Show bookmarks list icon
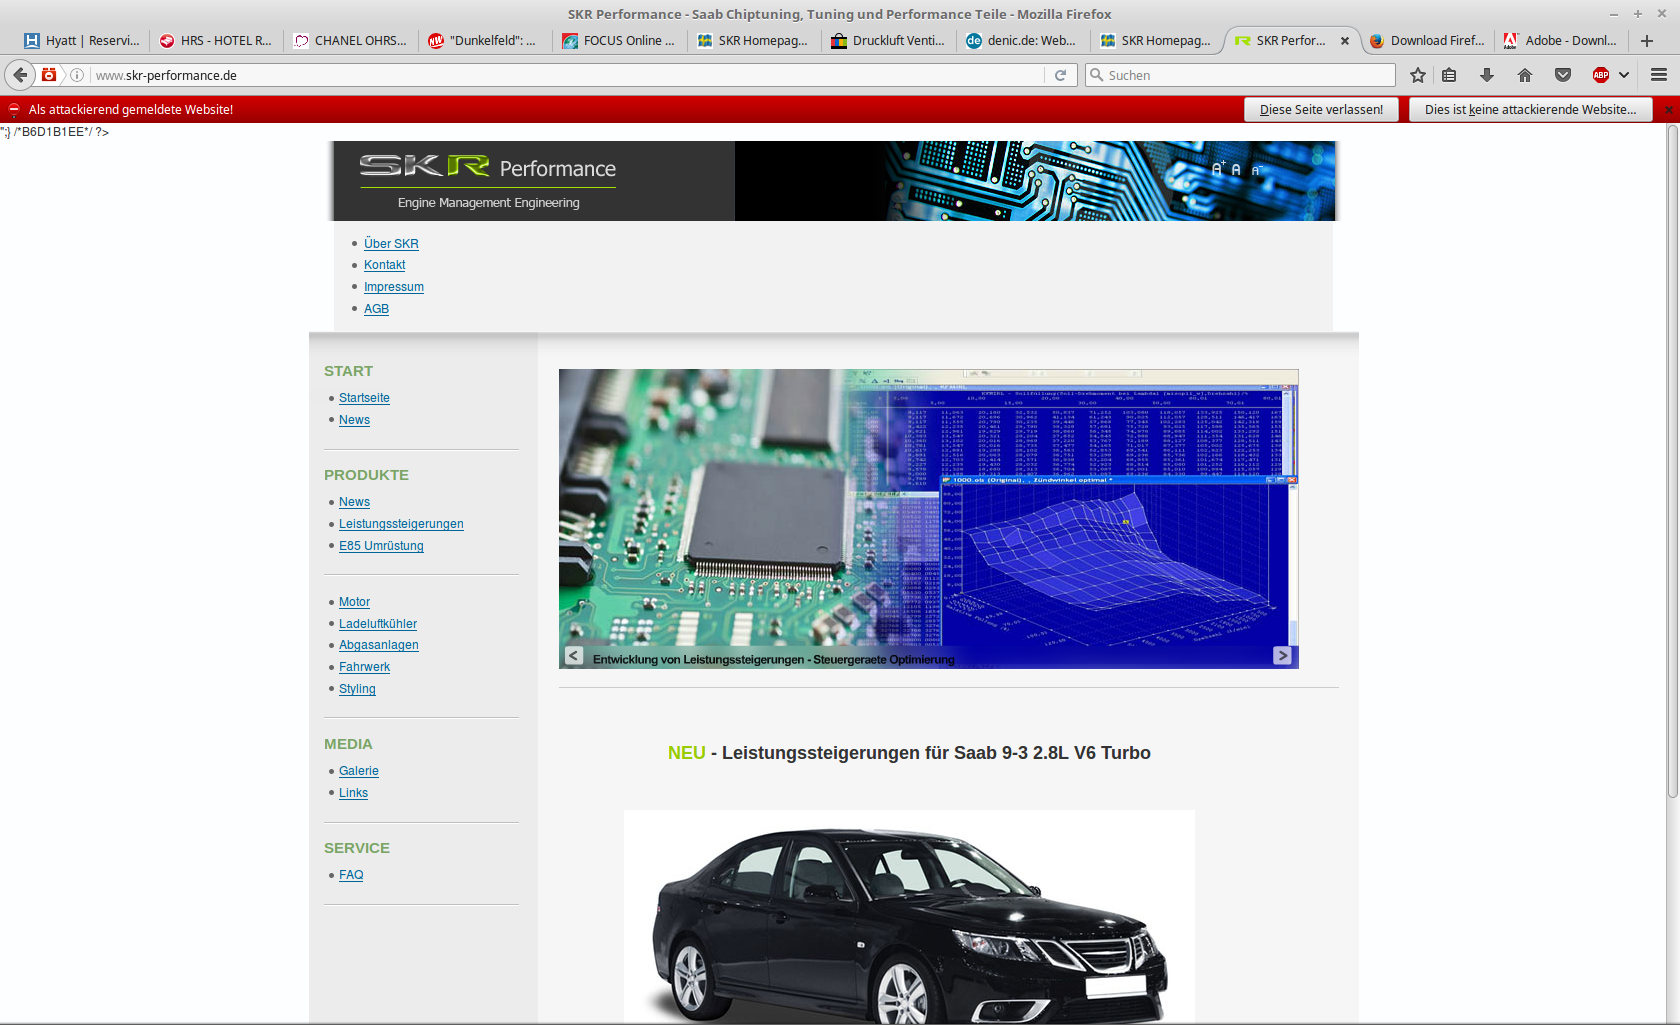The image size is (1680, 1025). click(x=1449, y=75)
